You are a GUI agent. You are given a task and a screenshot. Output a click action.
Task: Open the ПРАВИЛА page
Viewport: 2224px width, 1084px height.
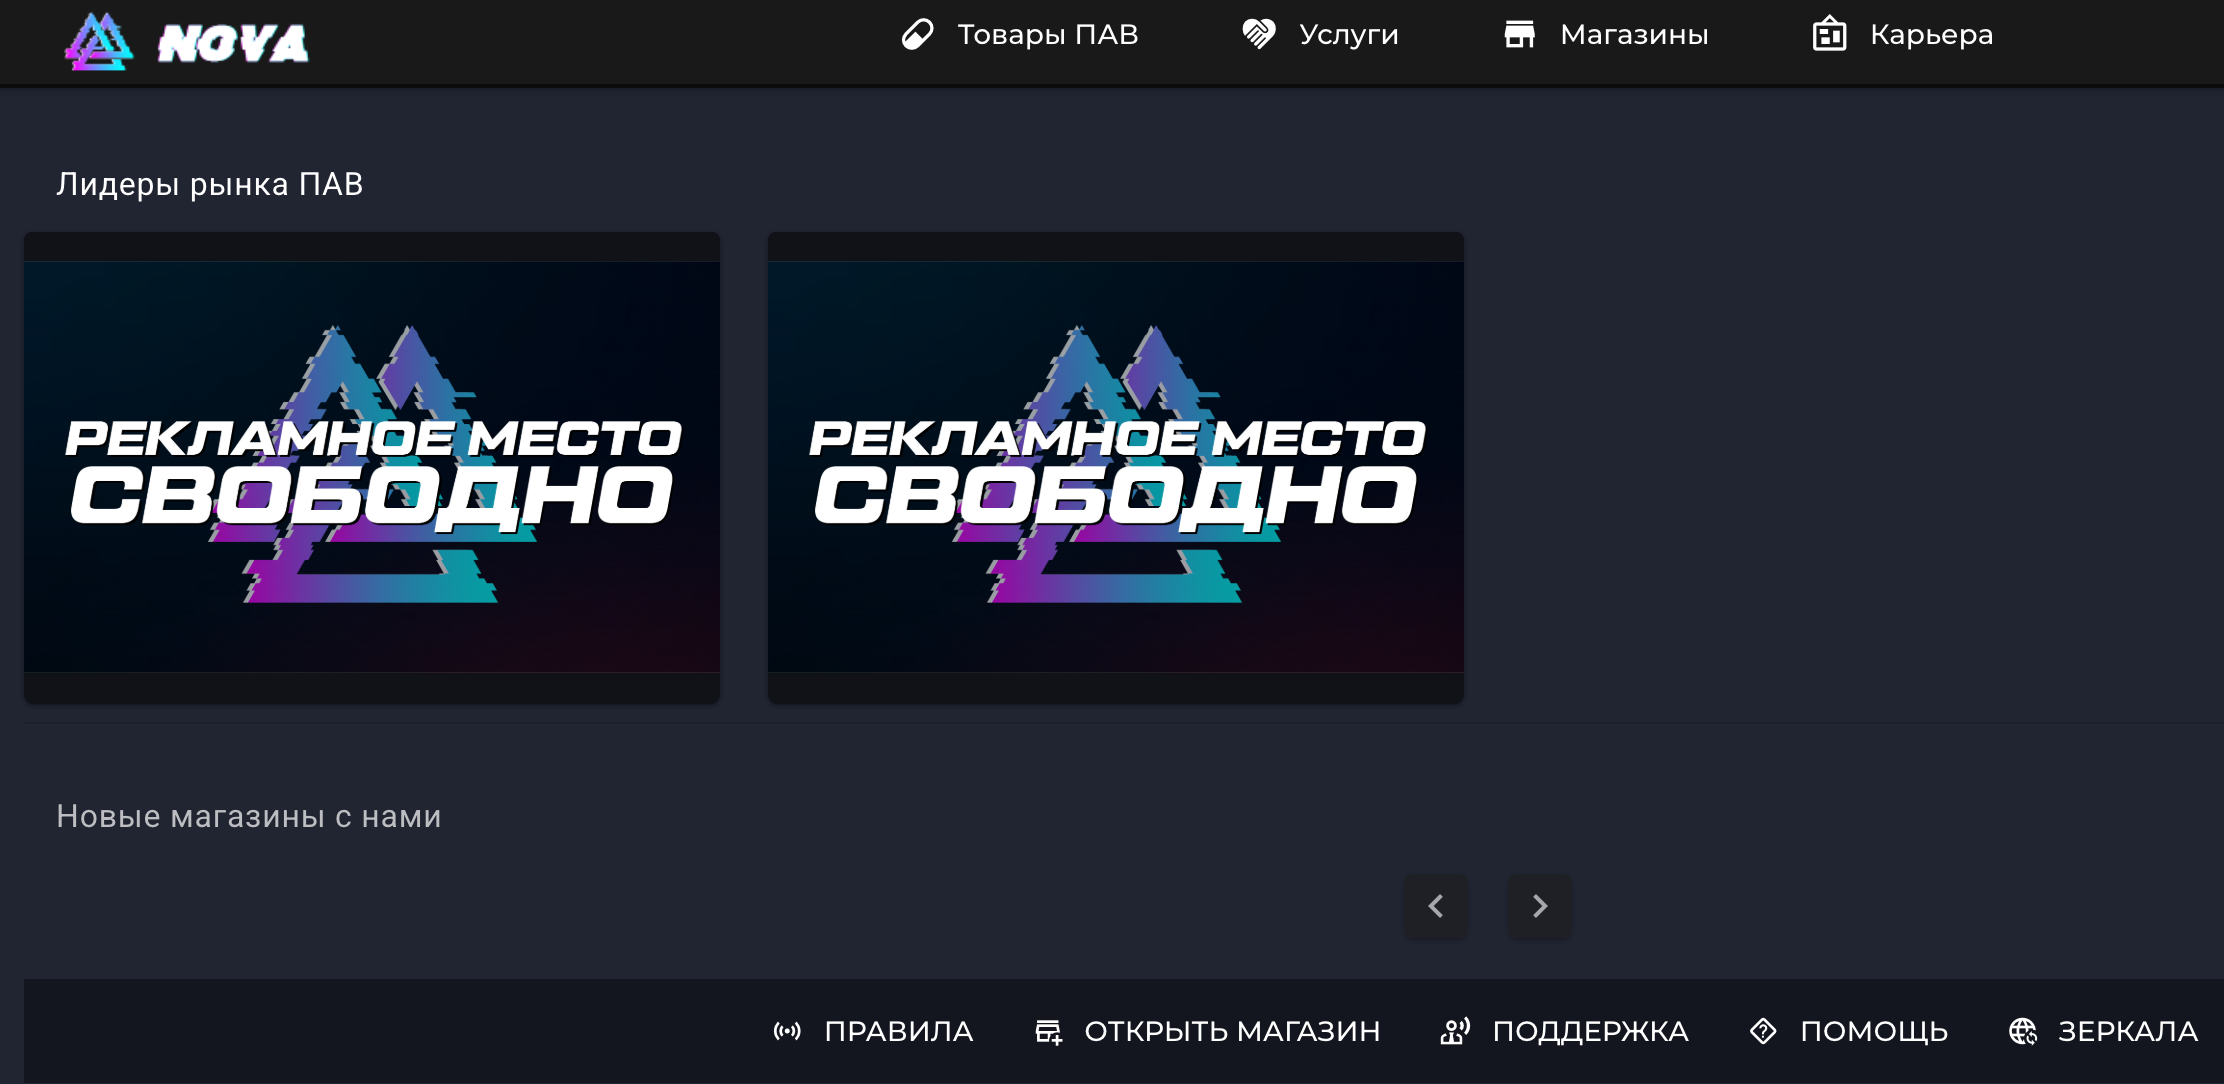tap(899, 1031)
